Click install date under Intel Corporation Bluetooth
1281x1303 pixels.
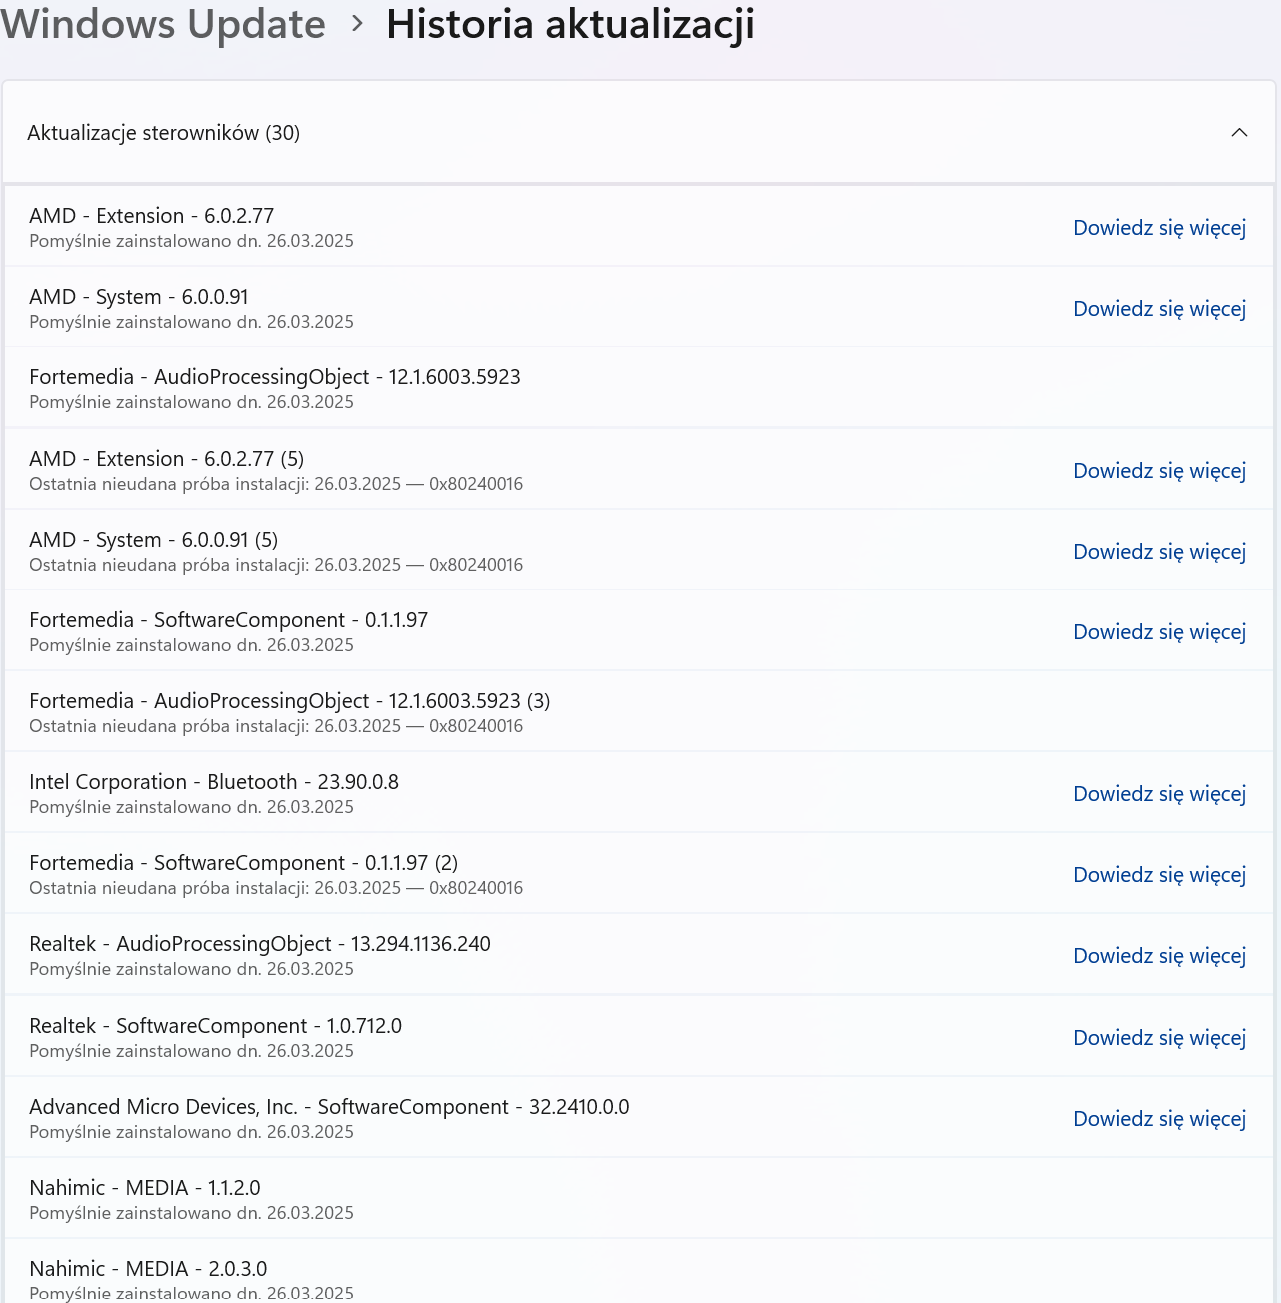pyautogui.click(x=191, y=807)
